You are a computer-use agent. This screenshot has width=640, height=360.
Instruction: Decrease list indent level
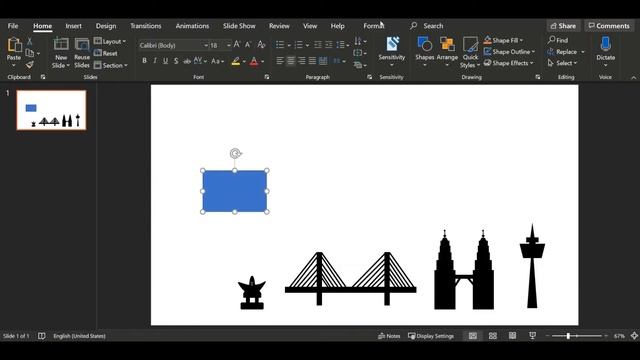[318, 44]
